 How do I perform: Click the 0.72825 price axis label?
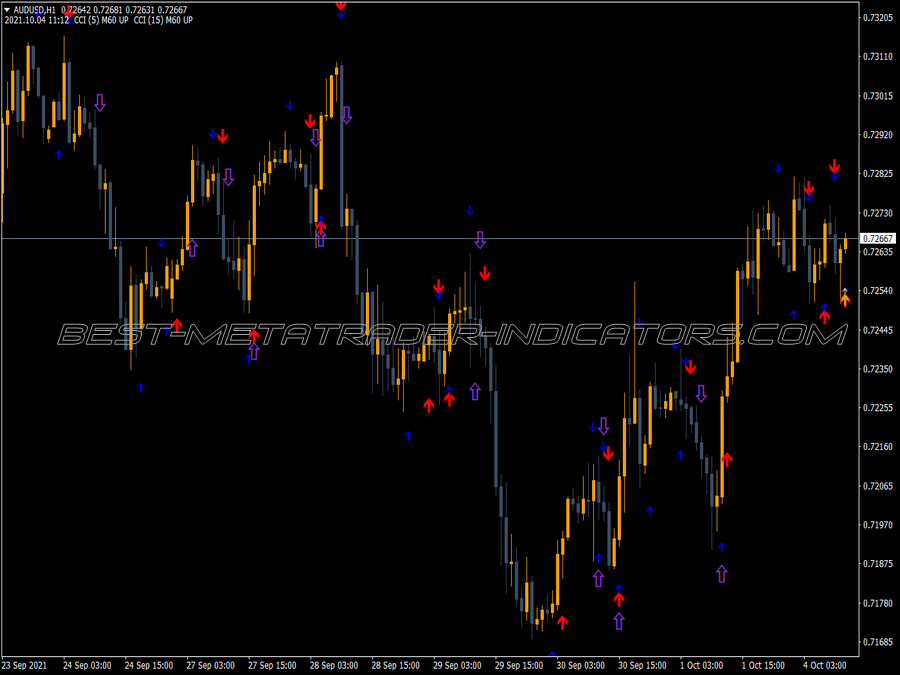coord(878,174)
